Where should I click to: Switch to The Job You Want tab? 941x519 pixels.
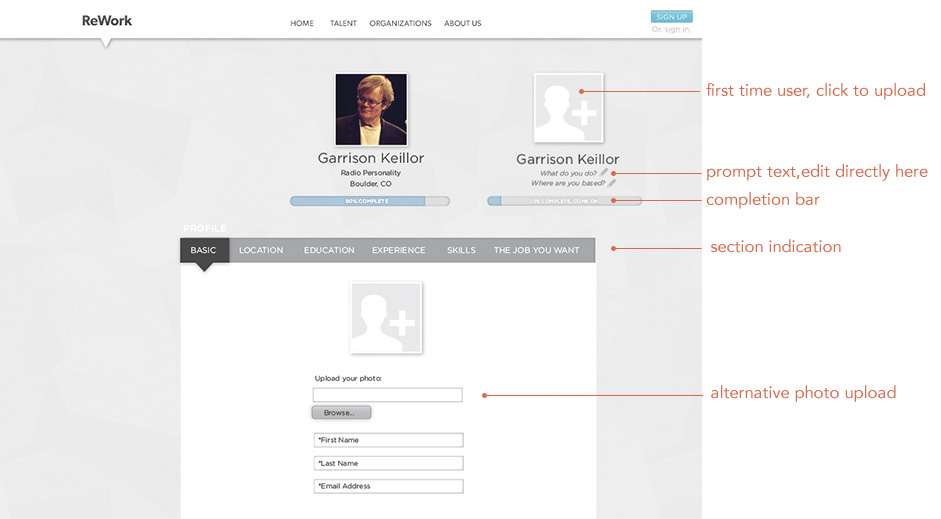[537, 250]
